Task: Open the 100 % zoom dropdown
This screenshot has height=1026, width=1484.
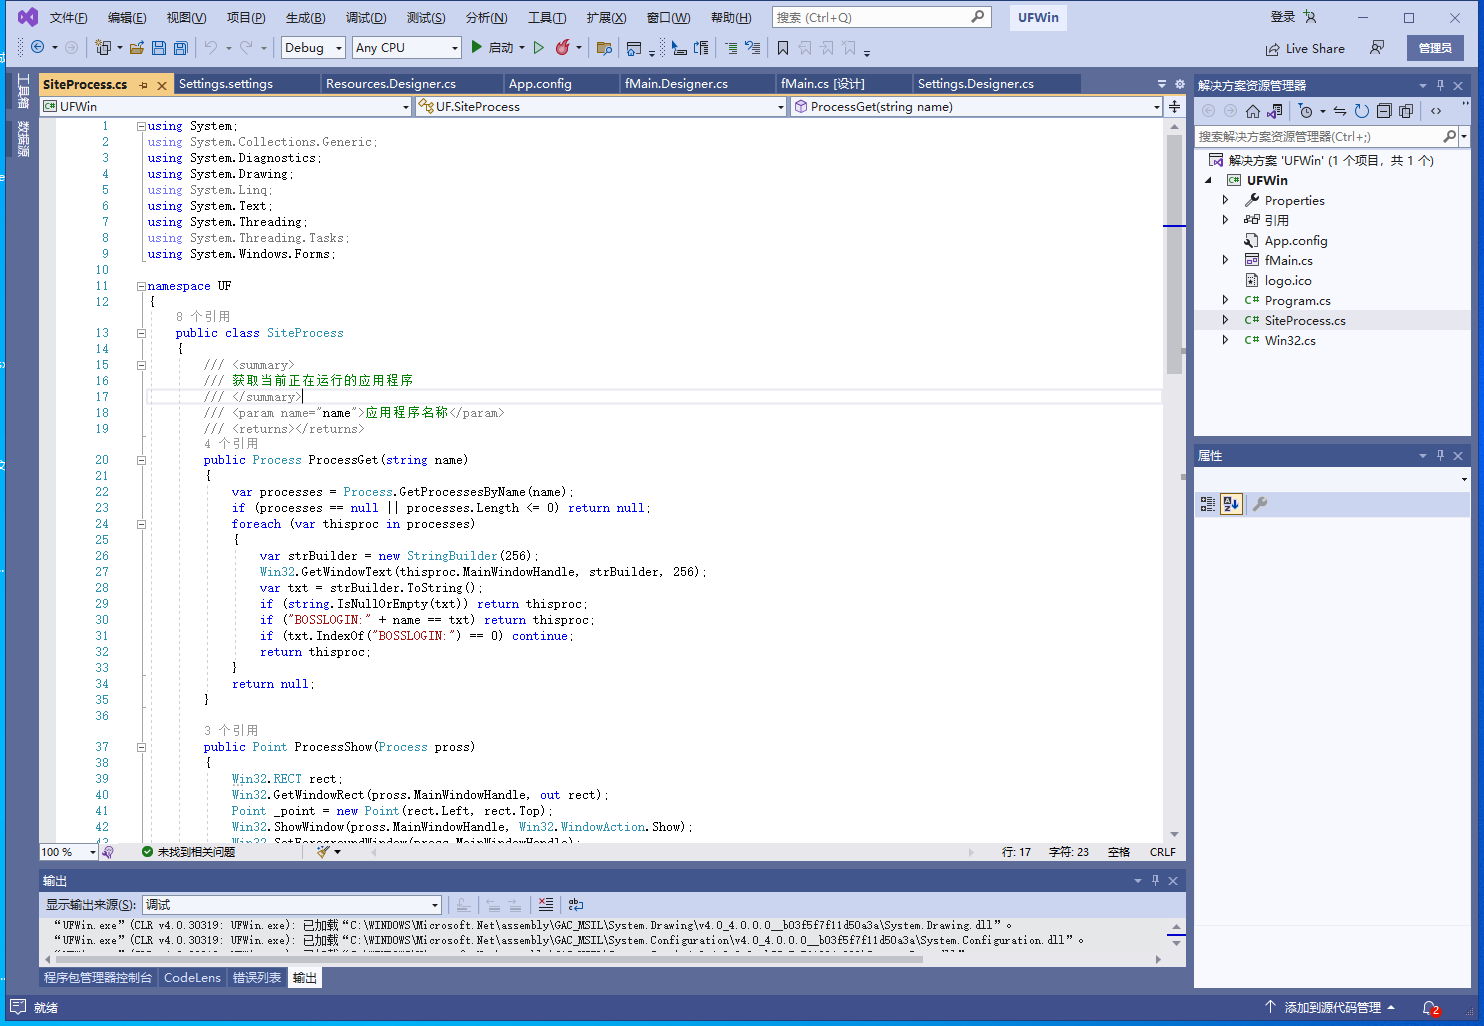Action: [68, 852]
